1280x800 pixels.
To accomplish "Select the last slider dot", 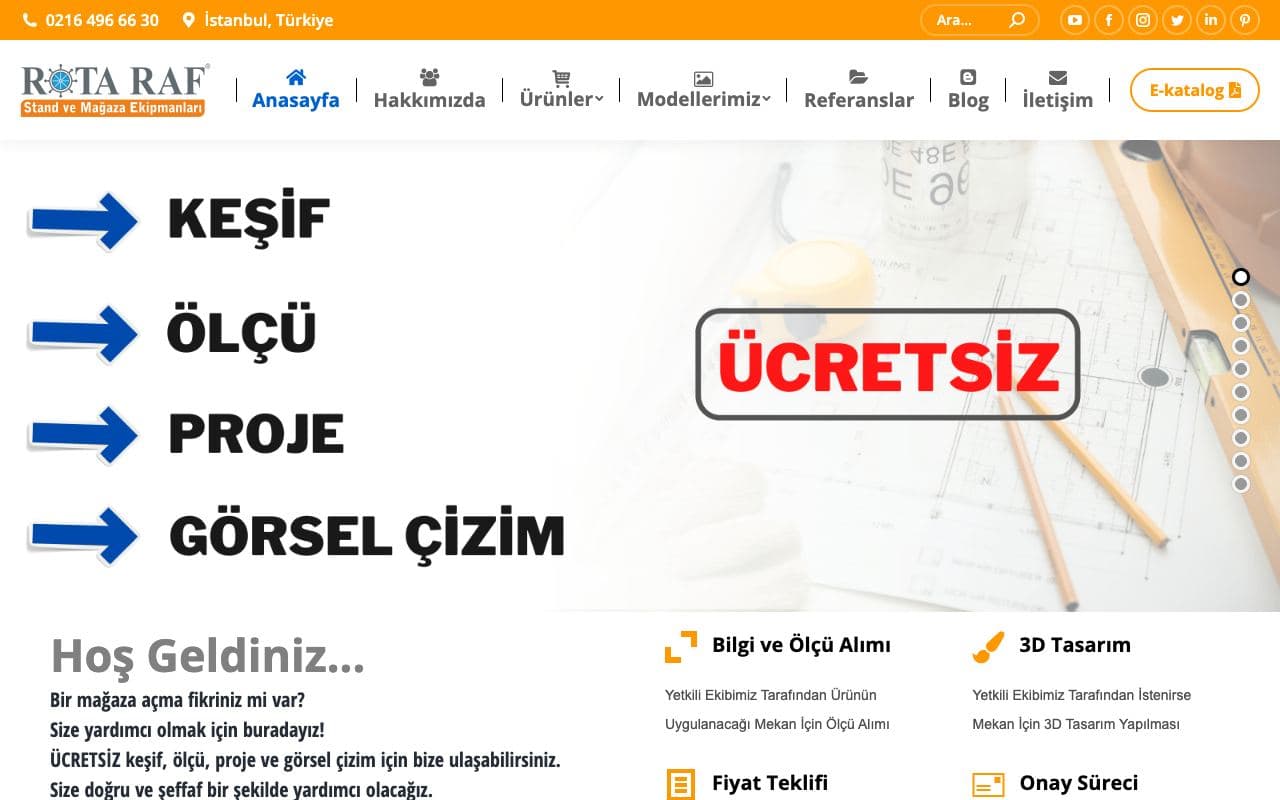I will coord(1241,484).
